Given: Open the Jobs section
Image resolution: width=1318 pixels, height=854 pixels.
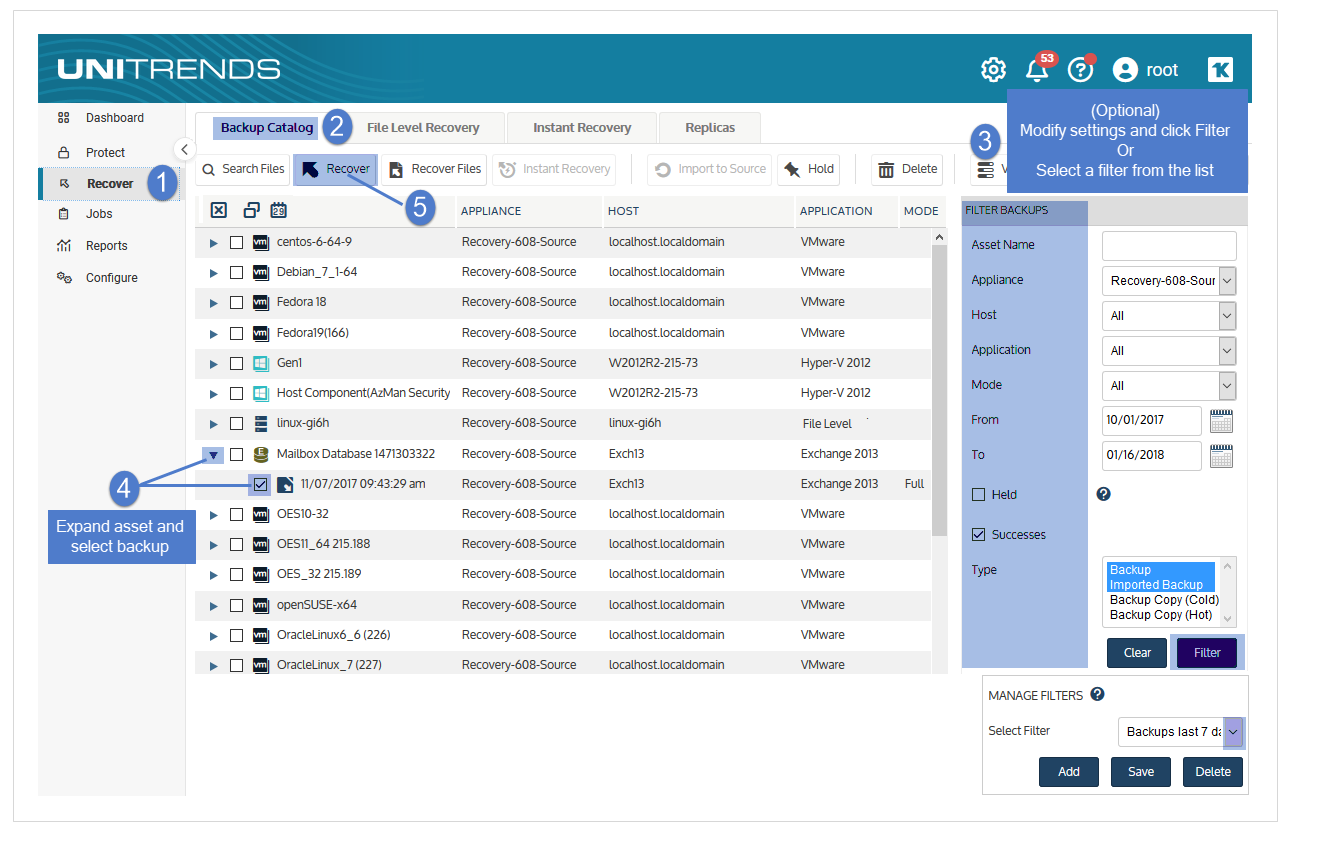Looking at the screenshot, I should click(x=99, y=214).
